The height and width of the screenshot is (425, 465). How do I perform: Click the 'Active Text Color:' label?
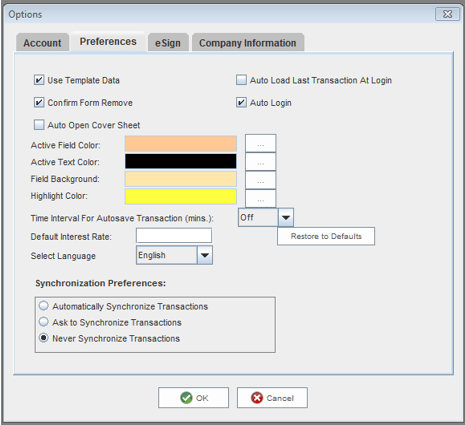[65, 162]
